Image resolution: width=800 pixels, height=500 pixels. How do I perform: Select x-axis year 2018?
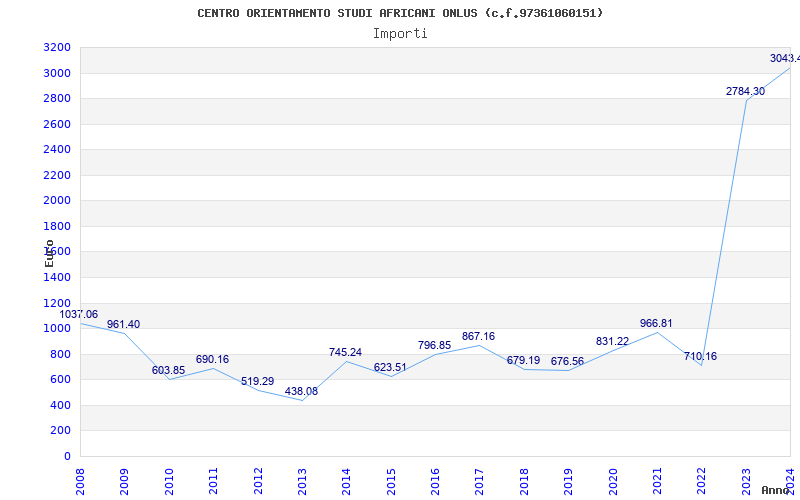tap(524, 482)
